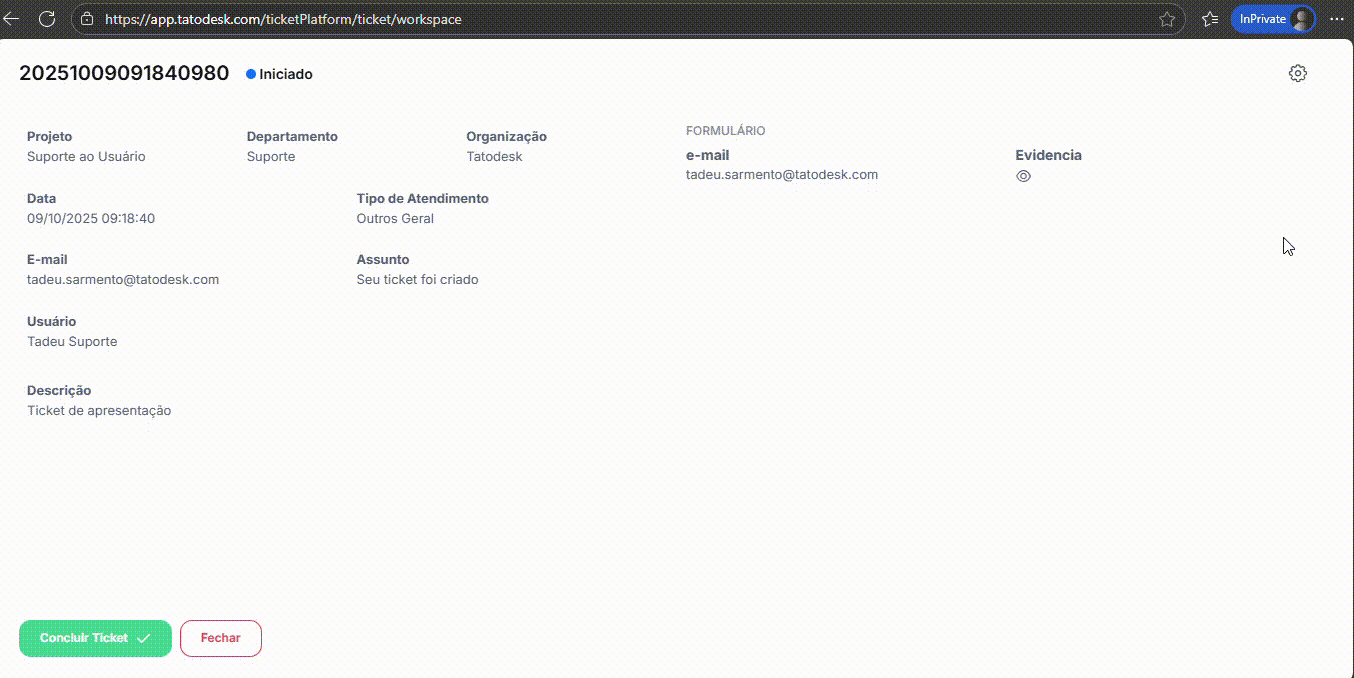Click the Iniciado status indicator
The height and width of the screenshot is (678, 1354).
pyautogui.click(x=280, y=74)
